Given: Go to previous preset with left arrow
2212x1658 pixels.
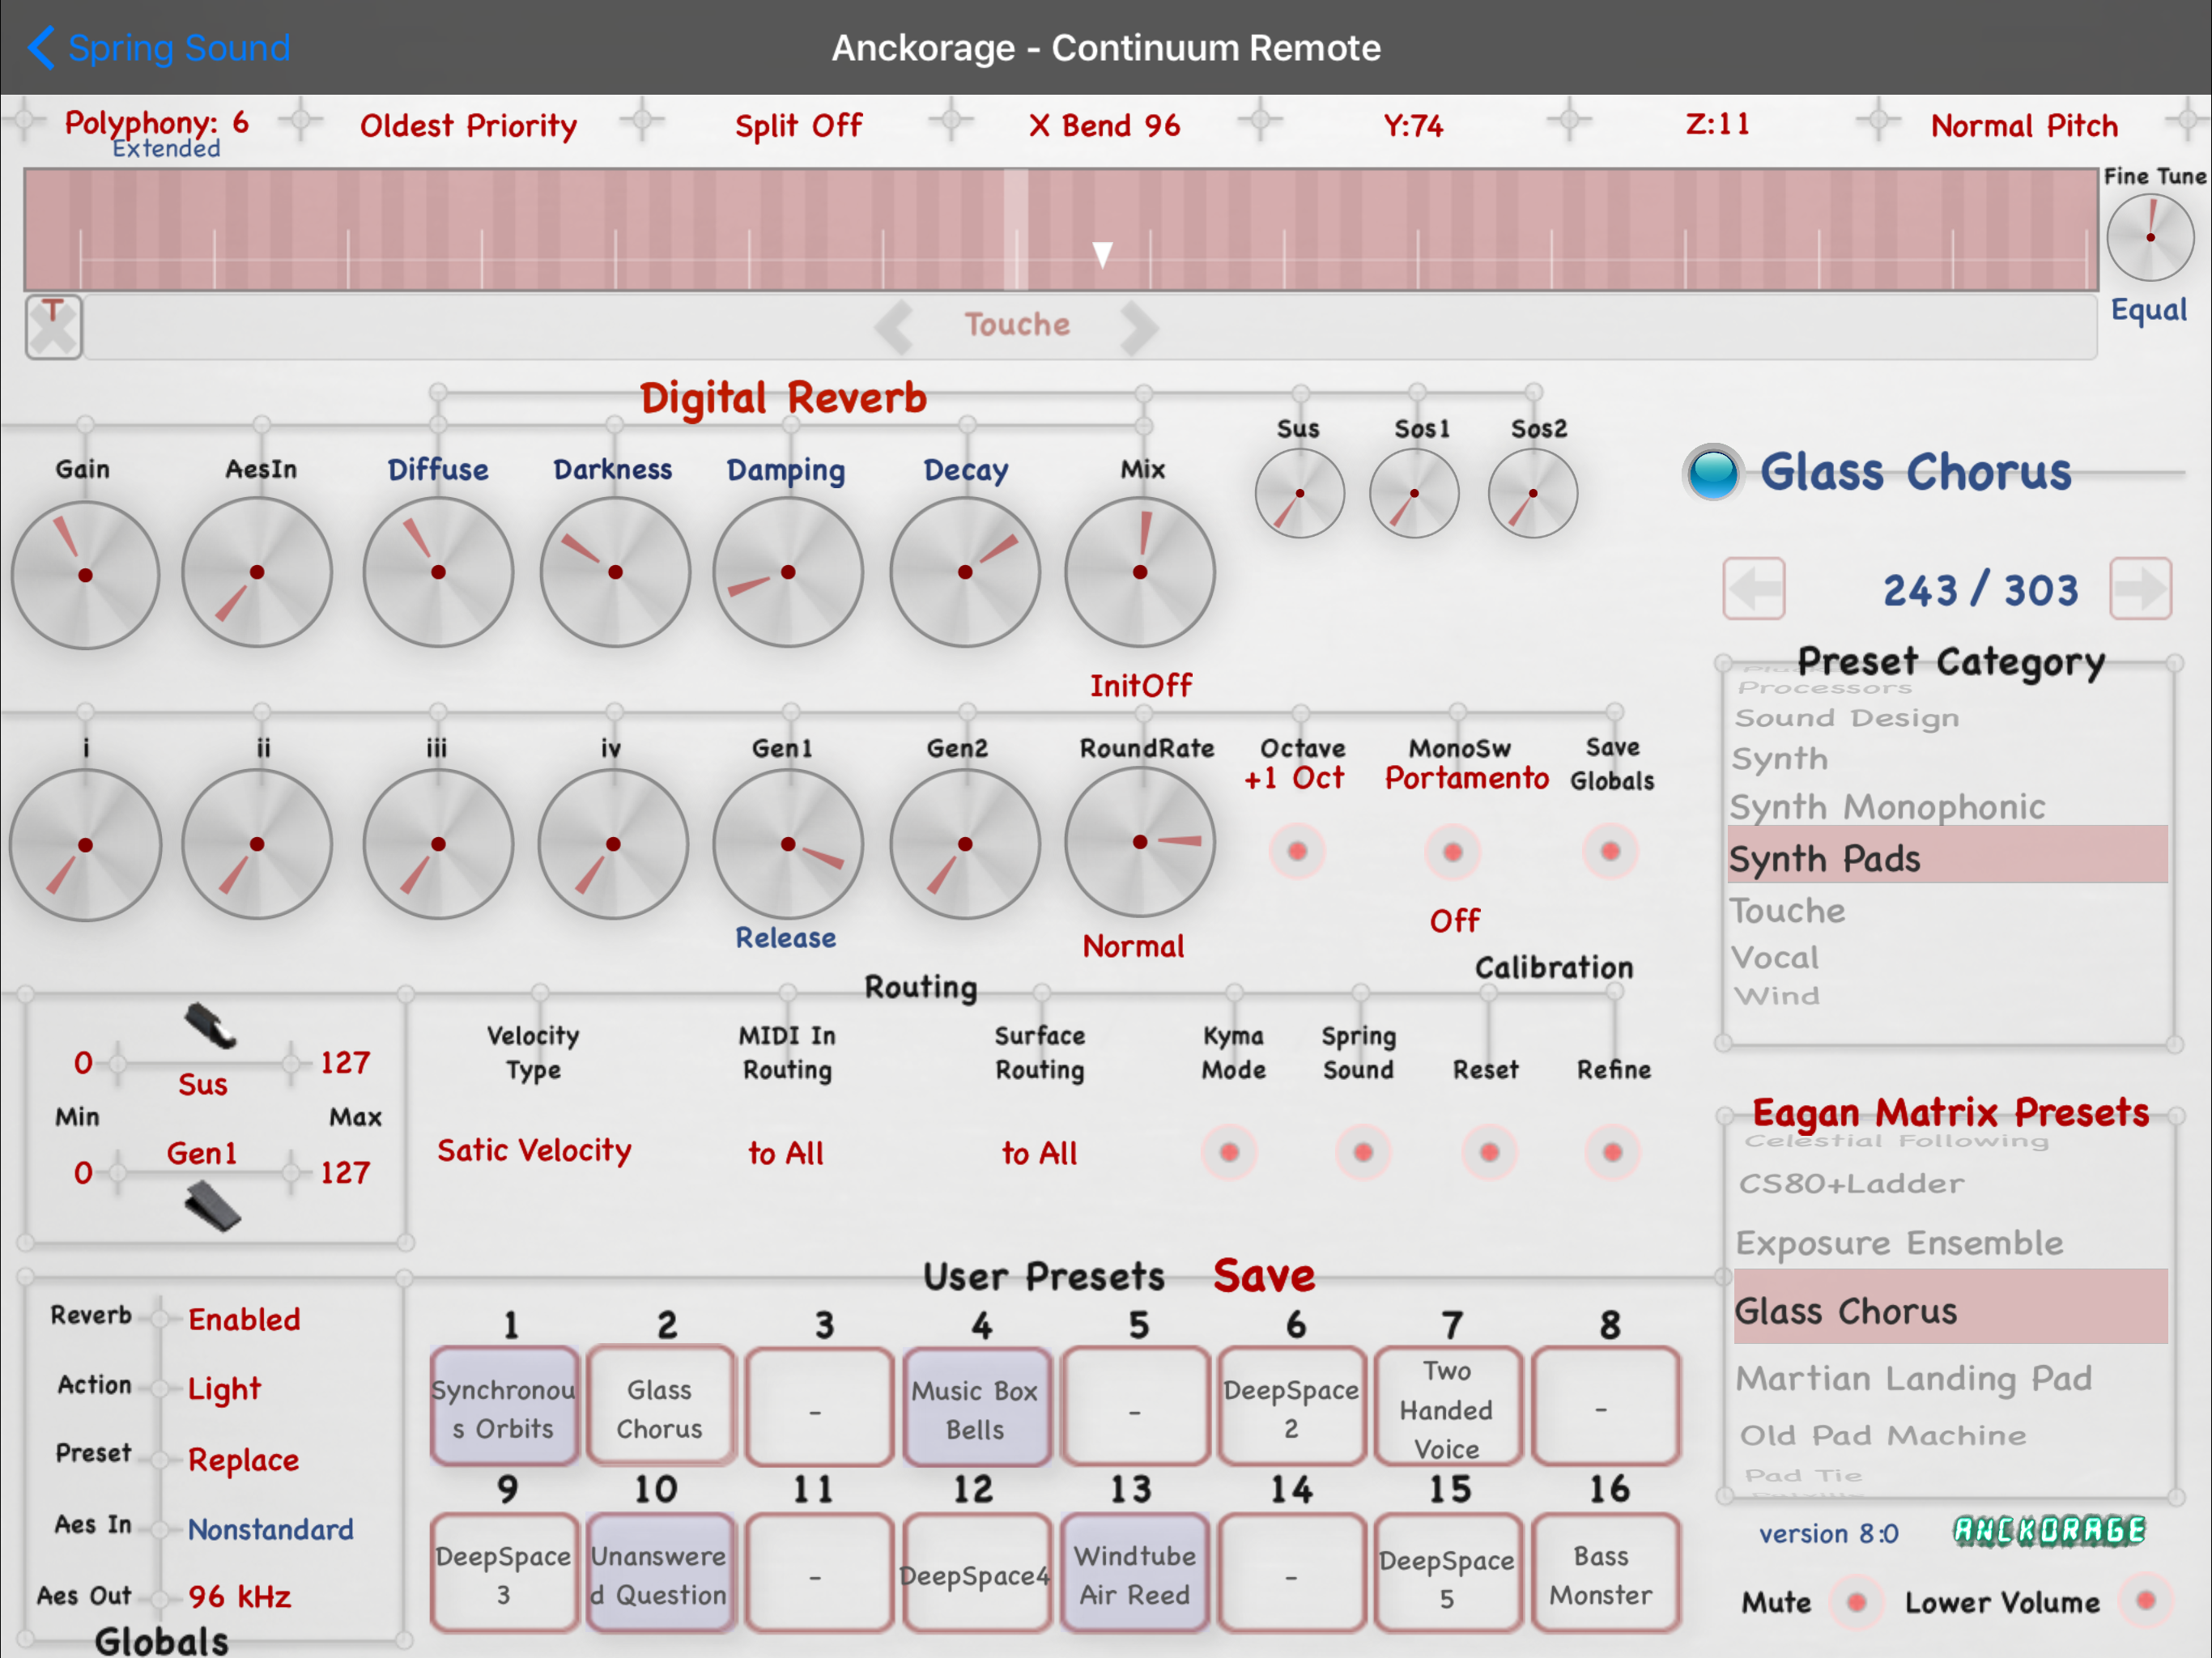Looking at the screenshot, I should [1754, 589].
